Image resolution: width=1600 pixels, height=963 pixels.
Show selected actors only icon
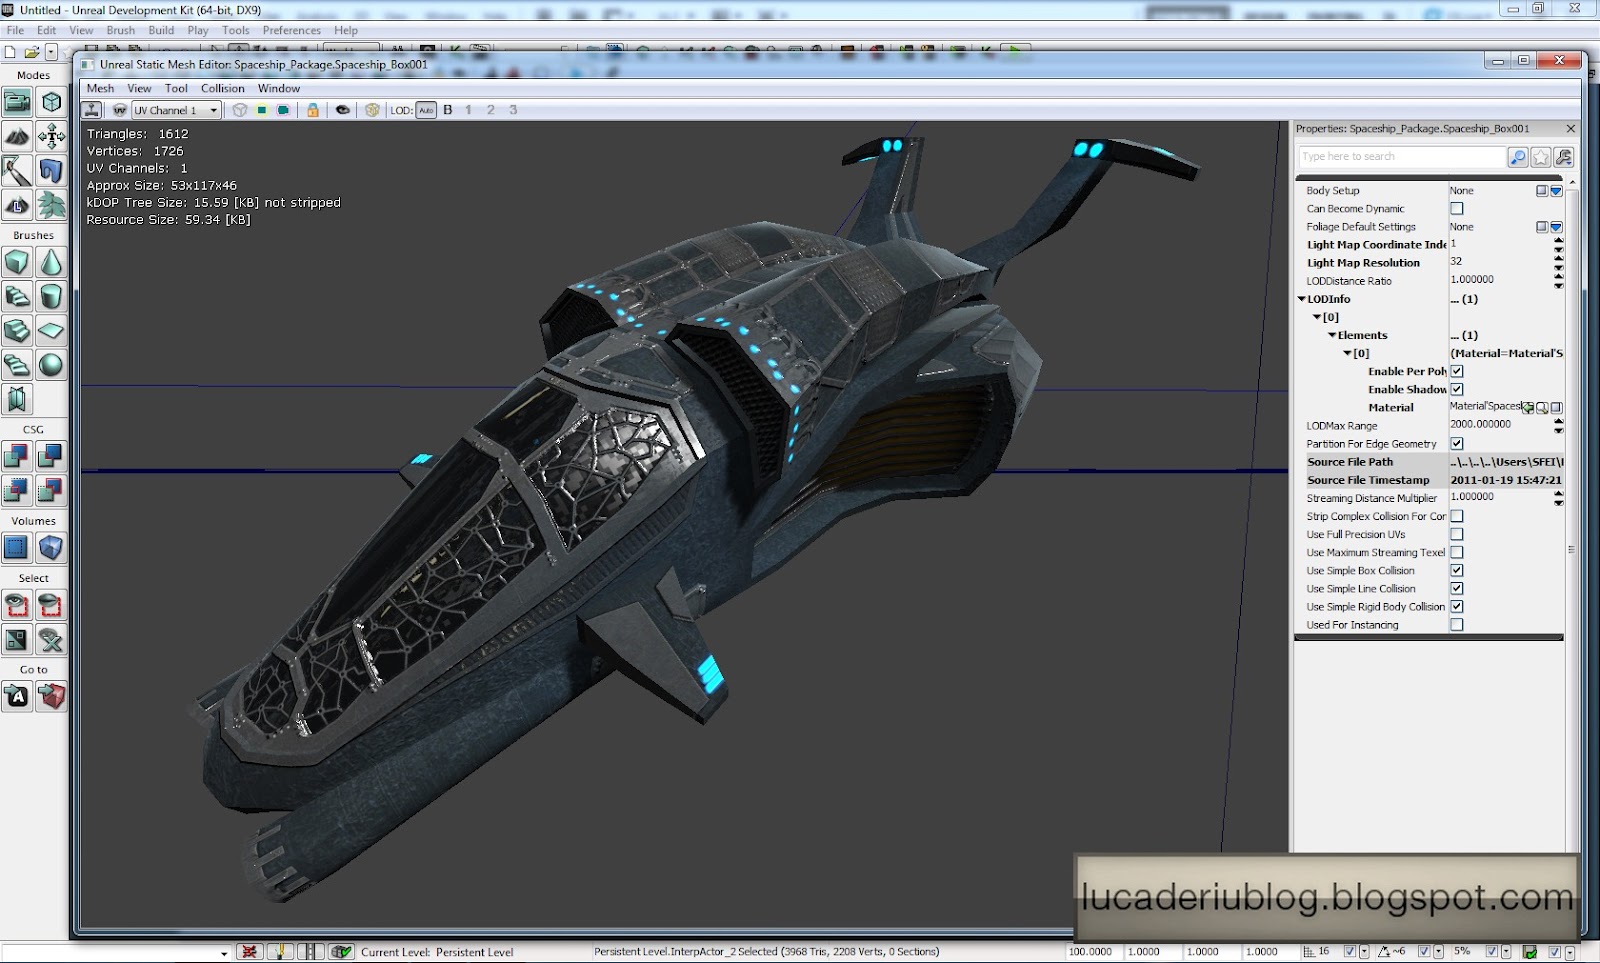point(17,605)
